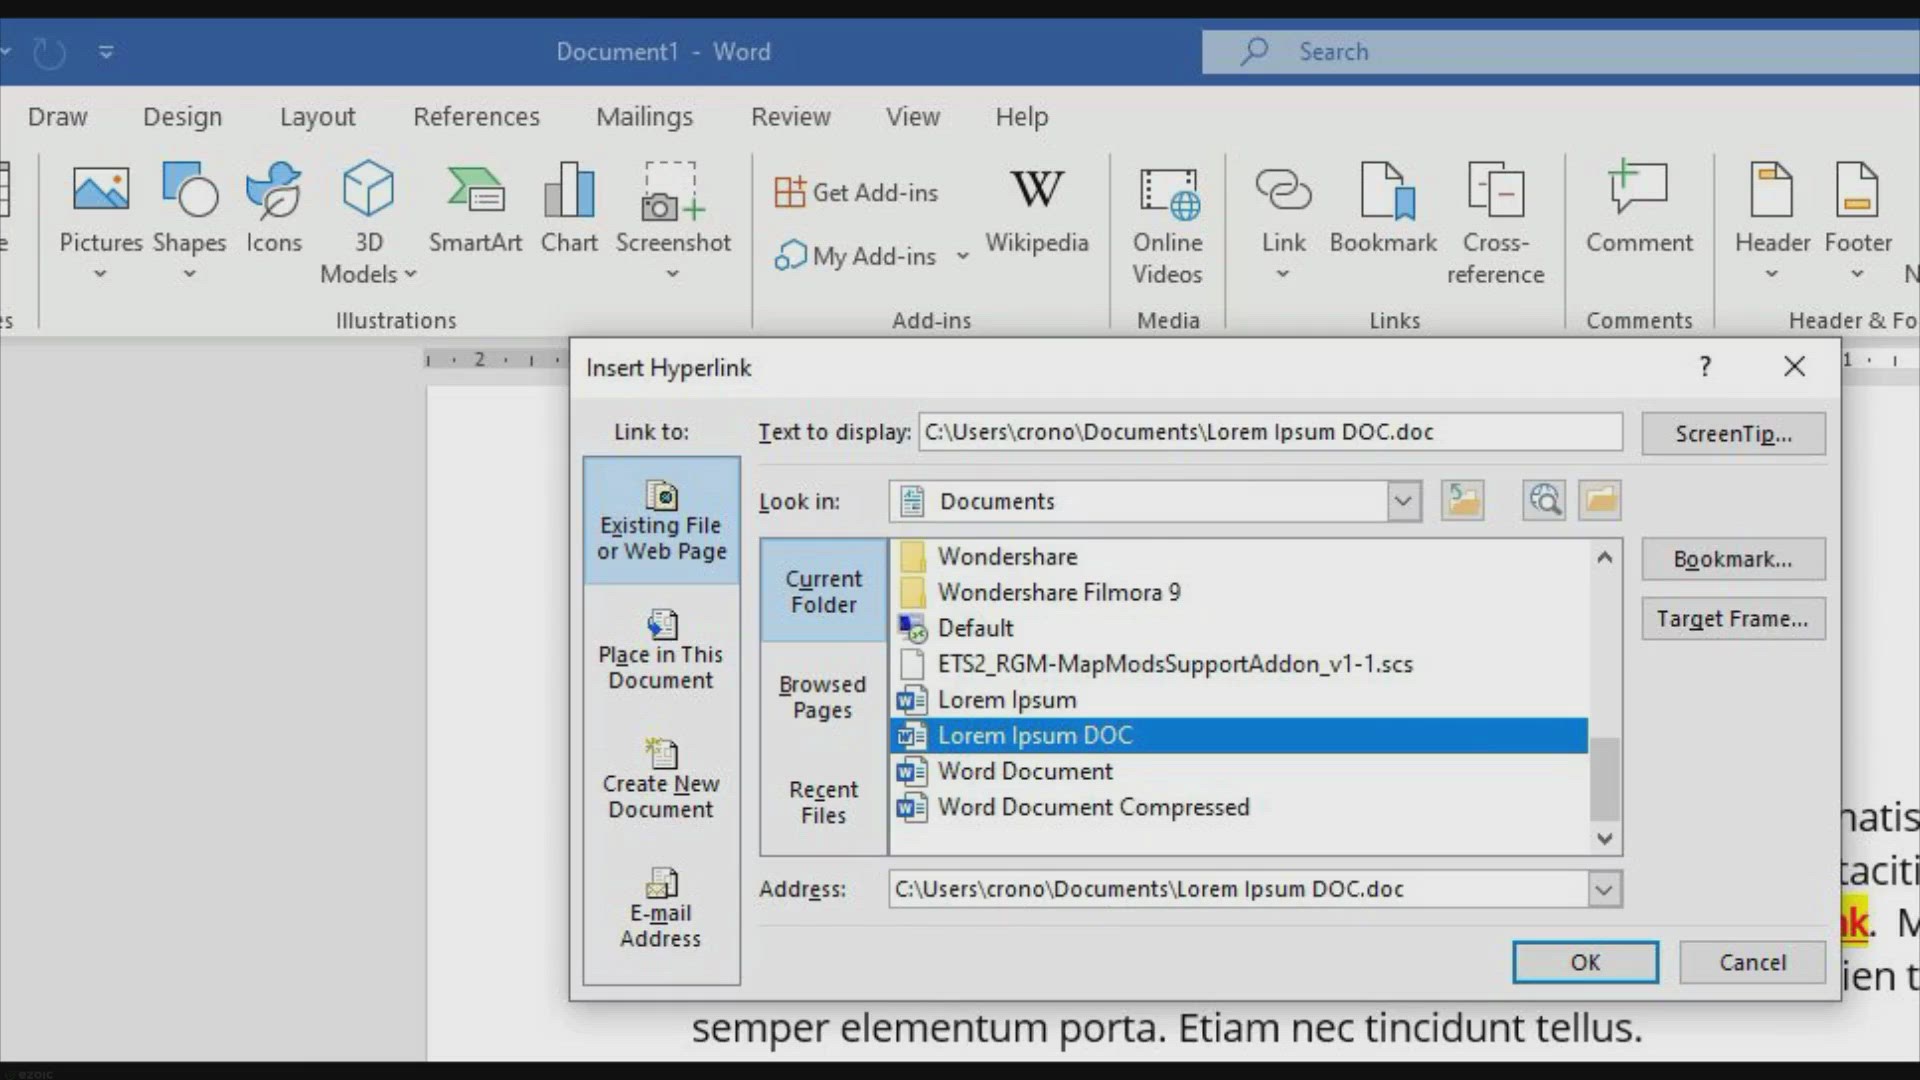Cancel the Insert Hyperlink dialog

pyautogui.click(x=1752, y=962)
